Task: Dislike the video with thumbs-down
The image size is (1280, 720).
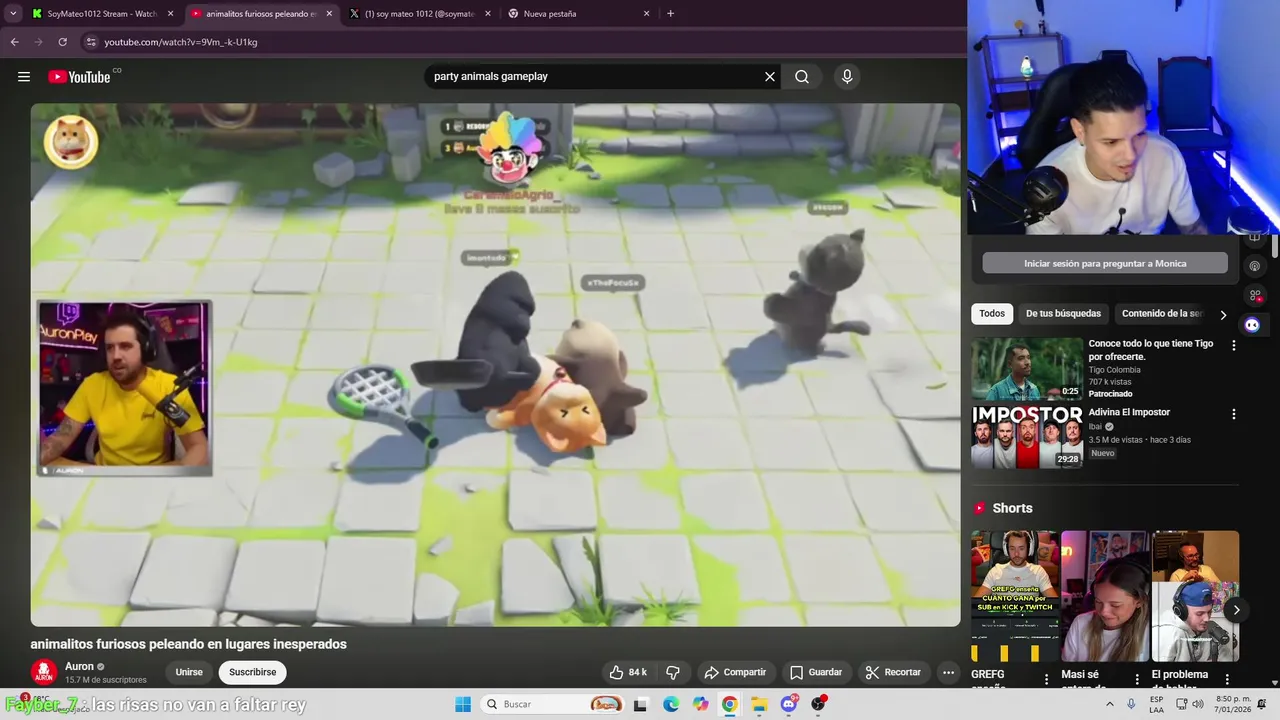Action: tap(673, 672)
